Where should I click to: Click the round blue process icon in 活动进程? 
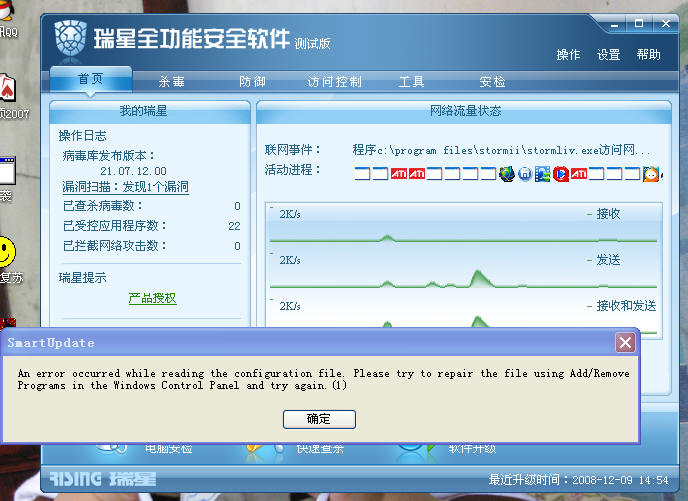click(x=525, y=174)
